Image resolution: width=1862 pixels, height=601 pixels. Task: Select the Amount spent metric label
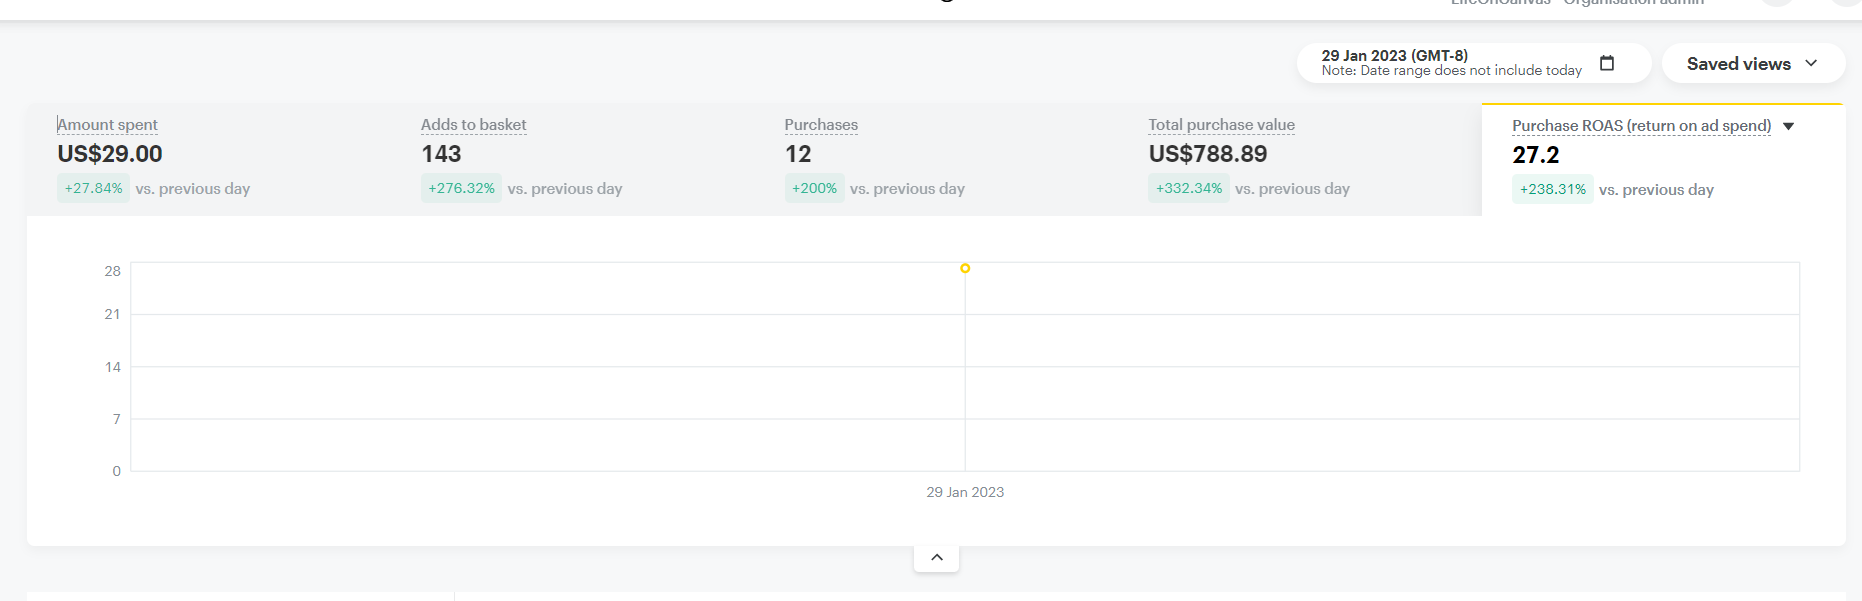point(107,125)
